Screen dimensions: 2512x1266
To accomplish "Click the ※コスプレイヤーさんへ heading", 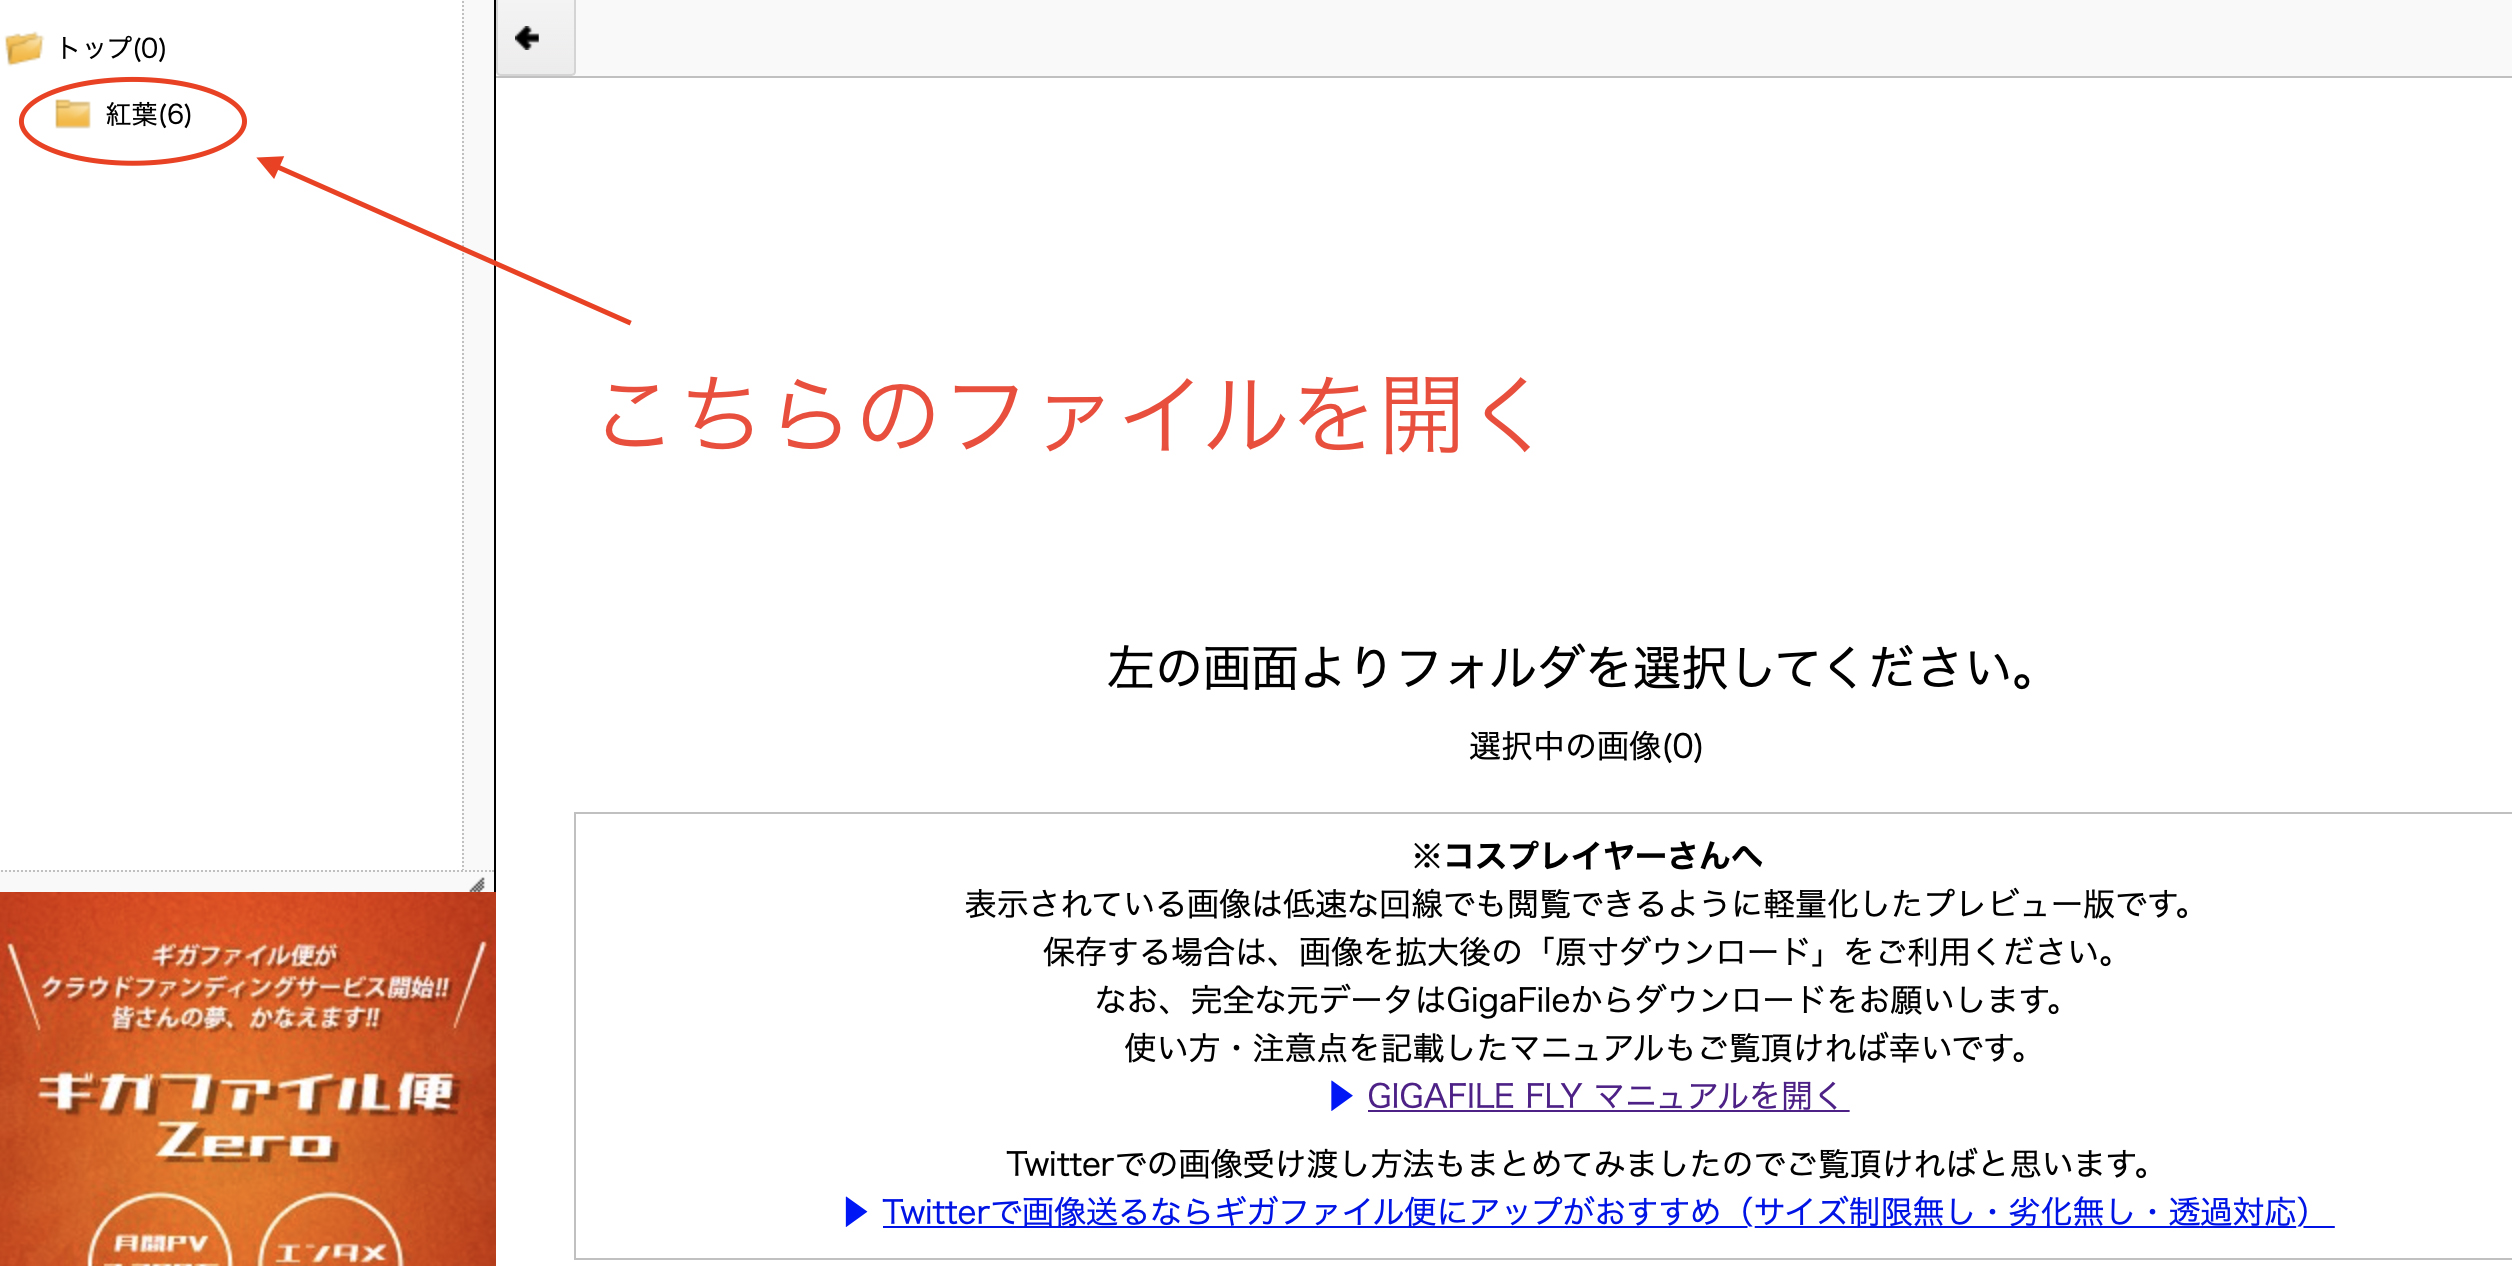I will (1587, 856).
